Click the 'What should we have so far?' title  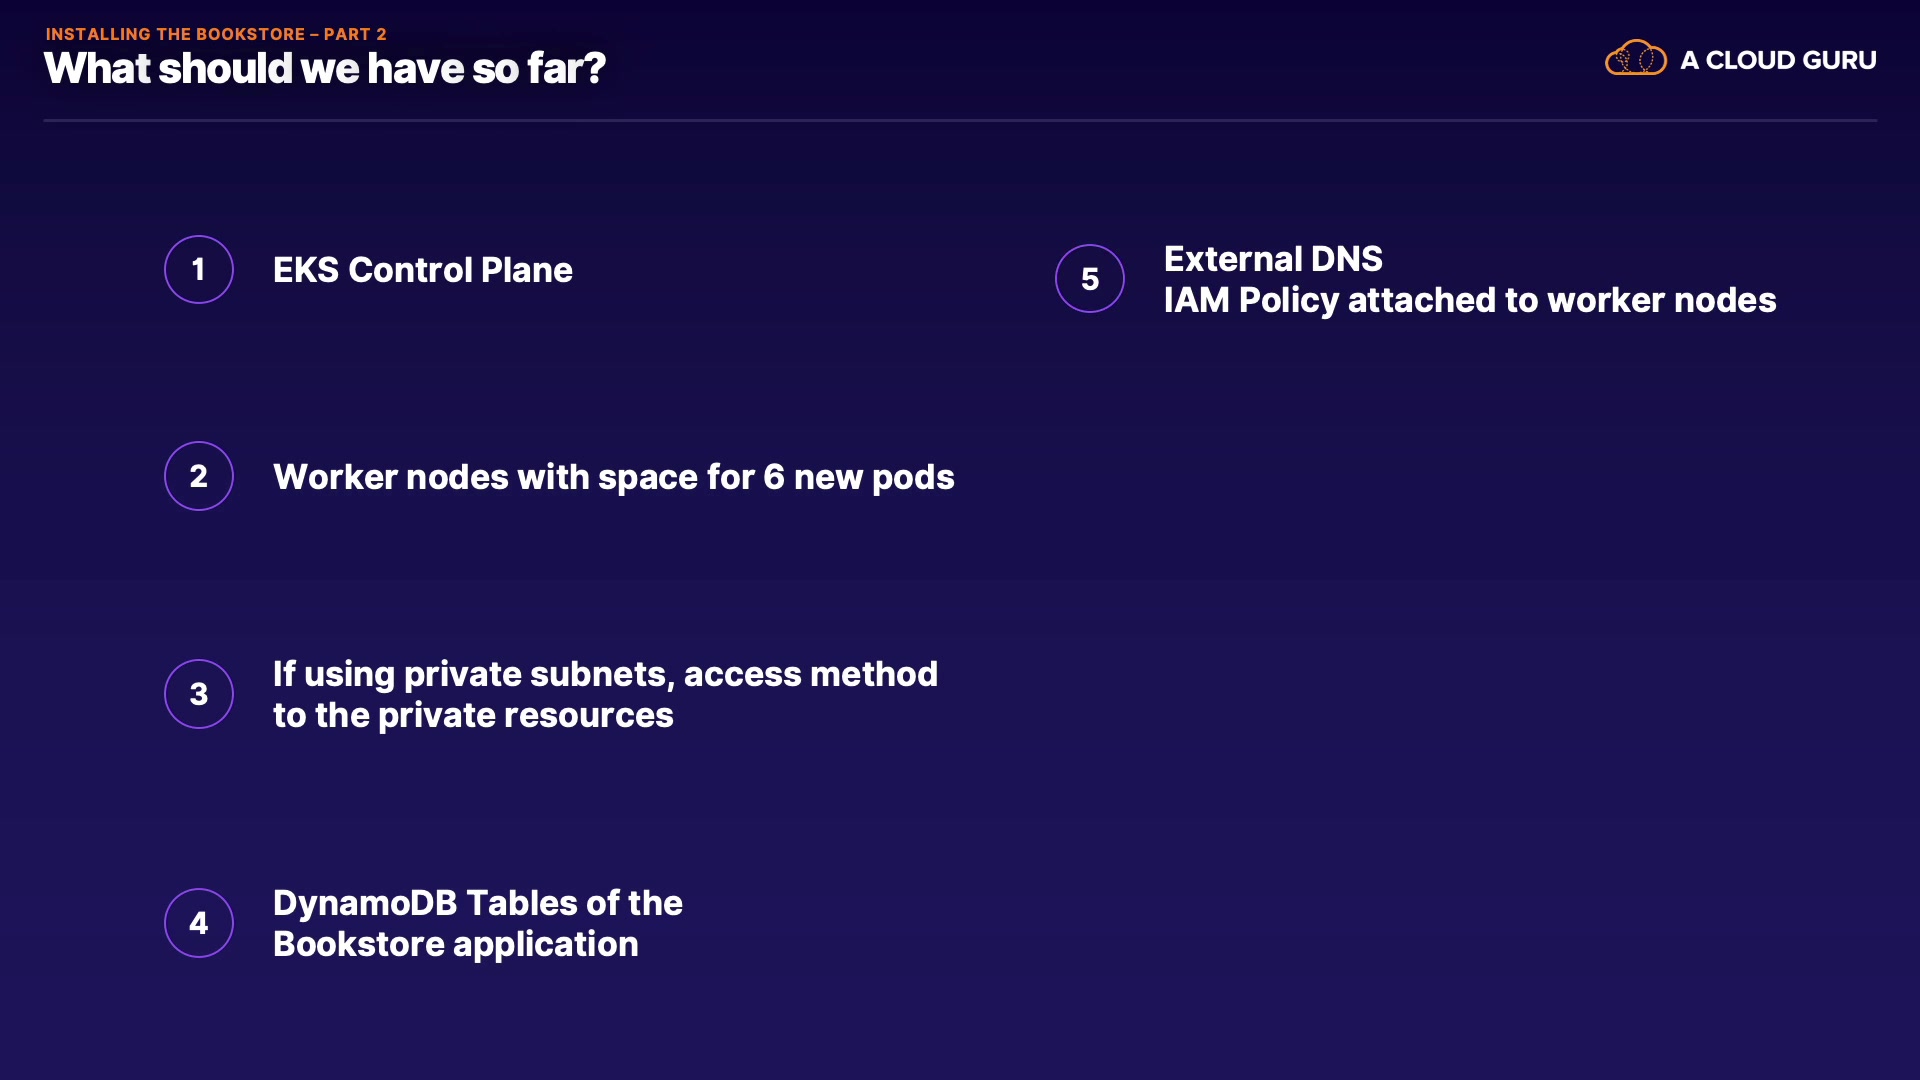325,69
